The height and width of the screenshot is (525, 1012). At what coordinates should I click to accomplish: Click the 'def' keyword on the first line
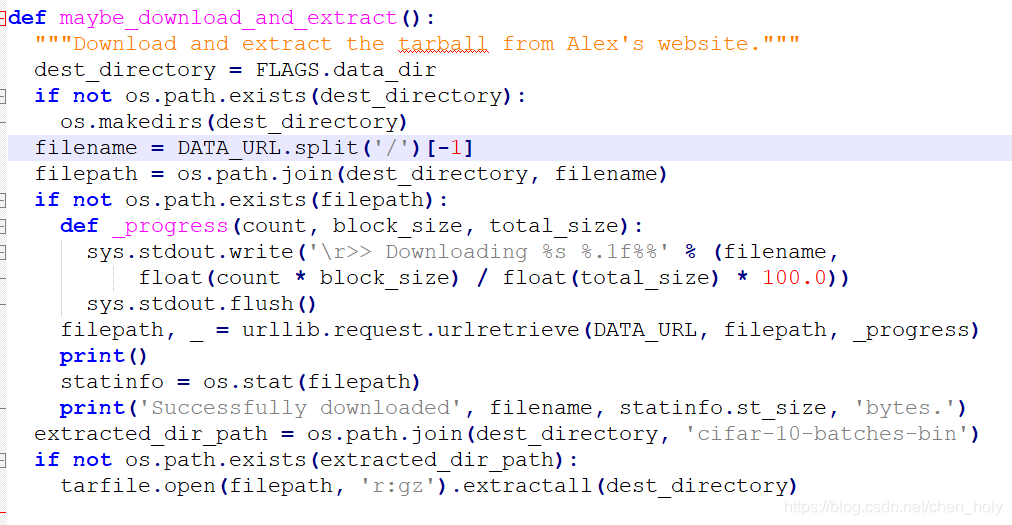pyautogui.click(x=27, y=18)
